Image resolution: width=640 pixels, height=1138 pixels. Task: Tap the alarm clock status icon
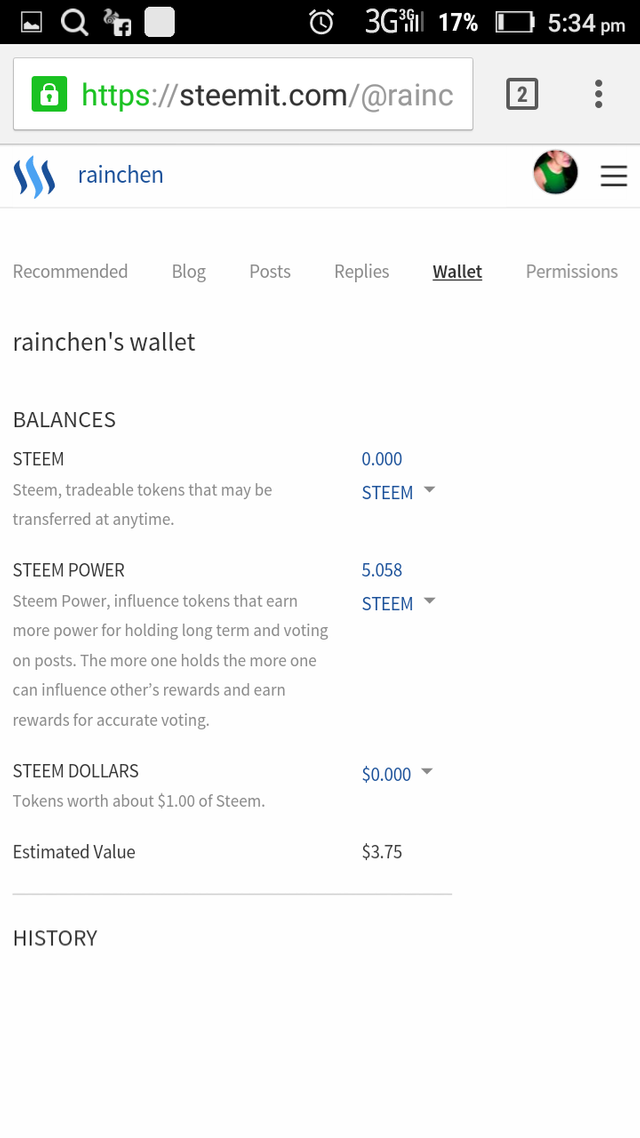click(321, 21)
